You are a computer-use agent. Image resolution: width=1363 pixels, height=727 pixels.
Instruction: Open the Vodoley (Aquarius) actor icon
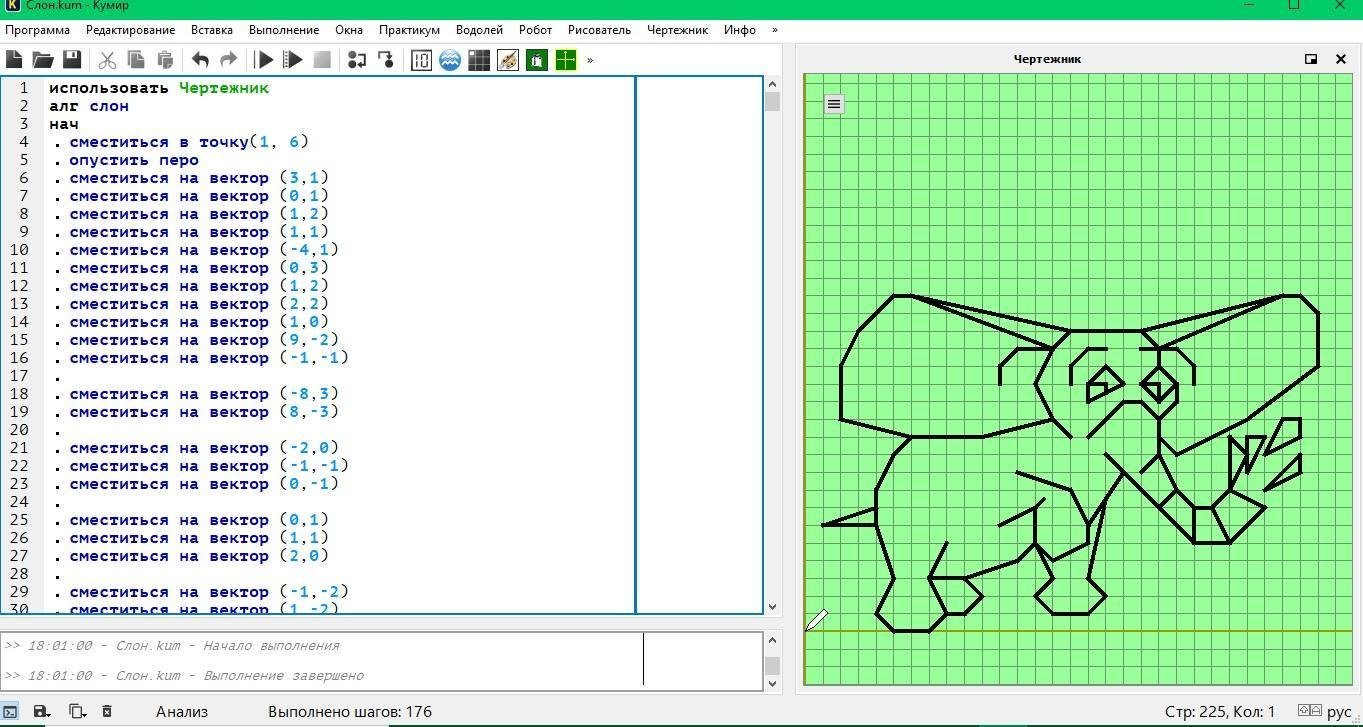[450, 60]
